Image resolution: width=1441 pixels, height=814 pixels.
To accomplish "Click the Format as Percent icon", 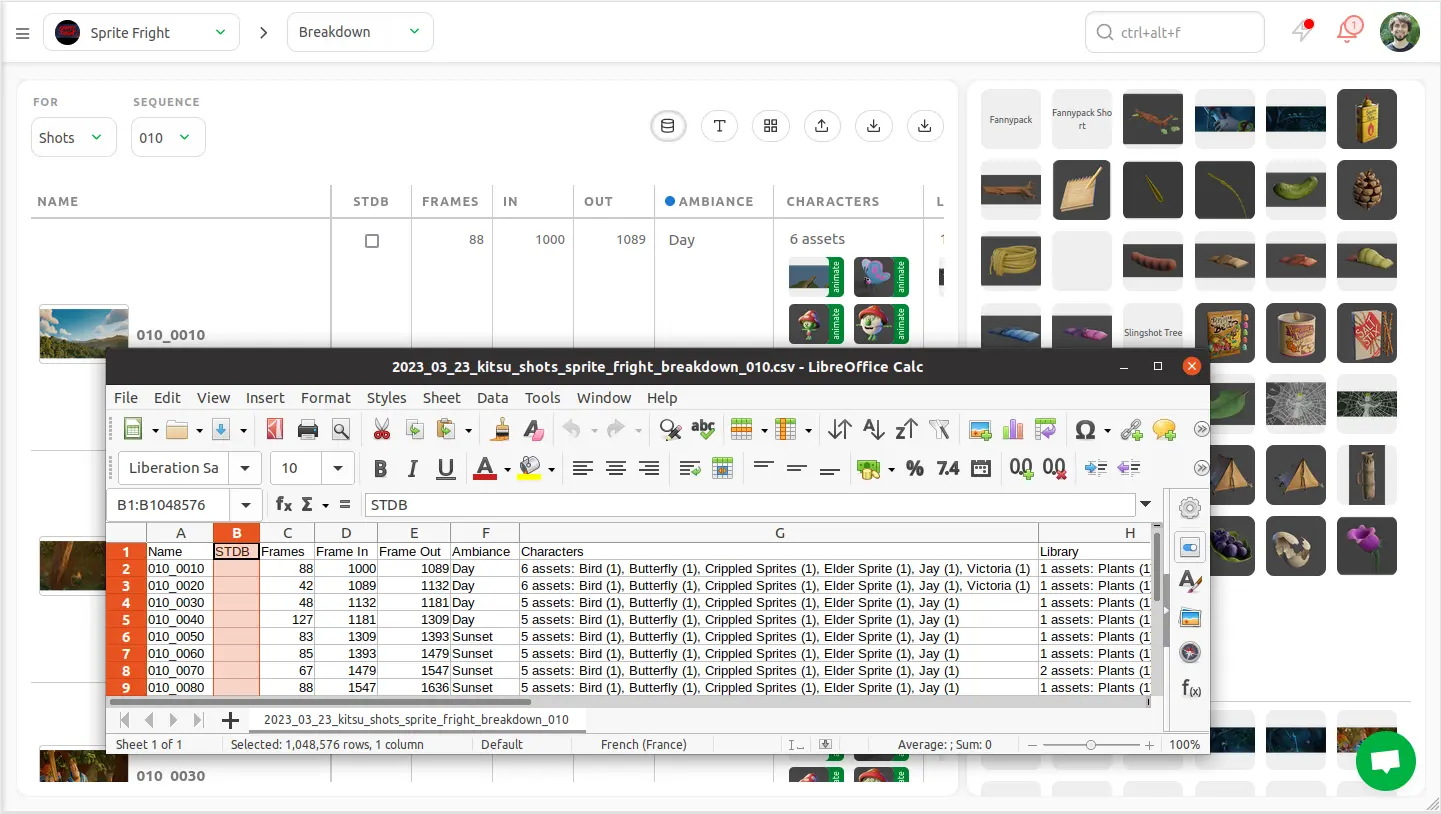I will 914,469.
